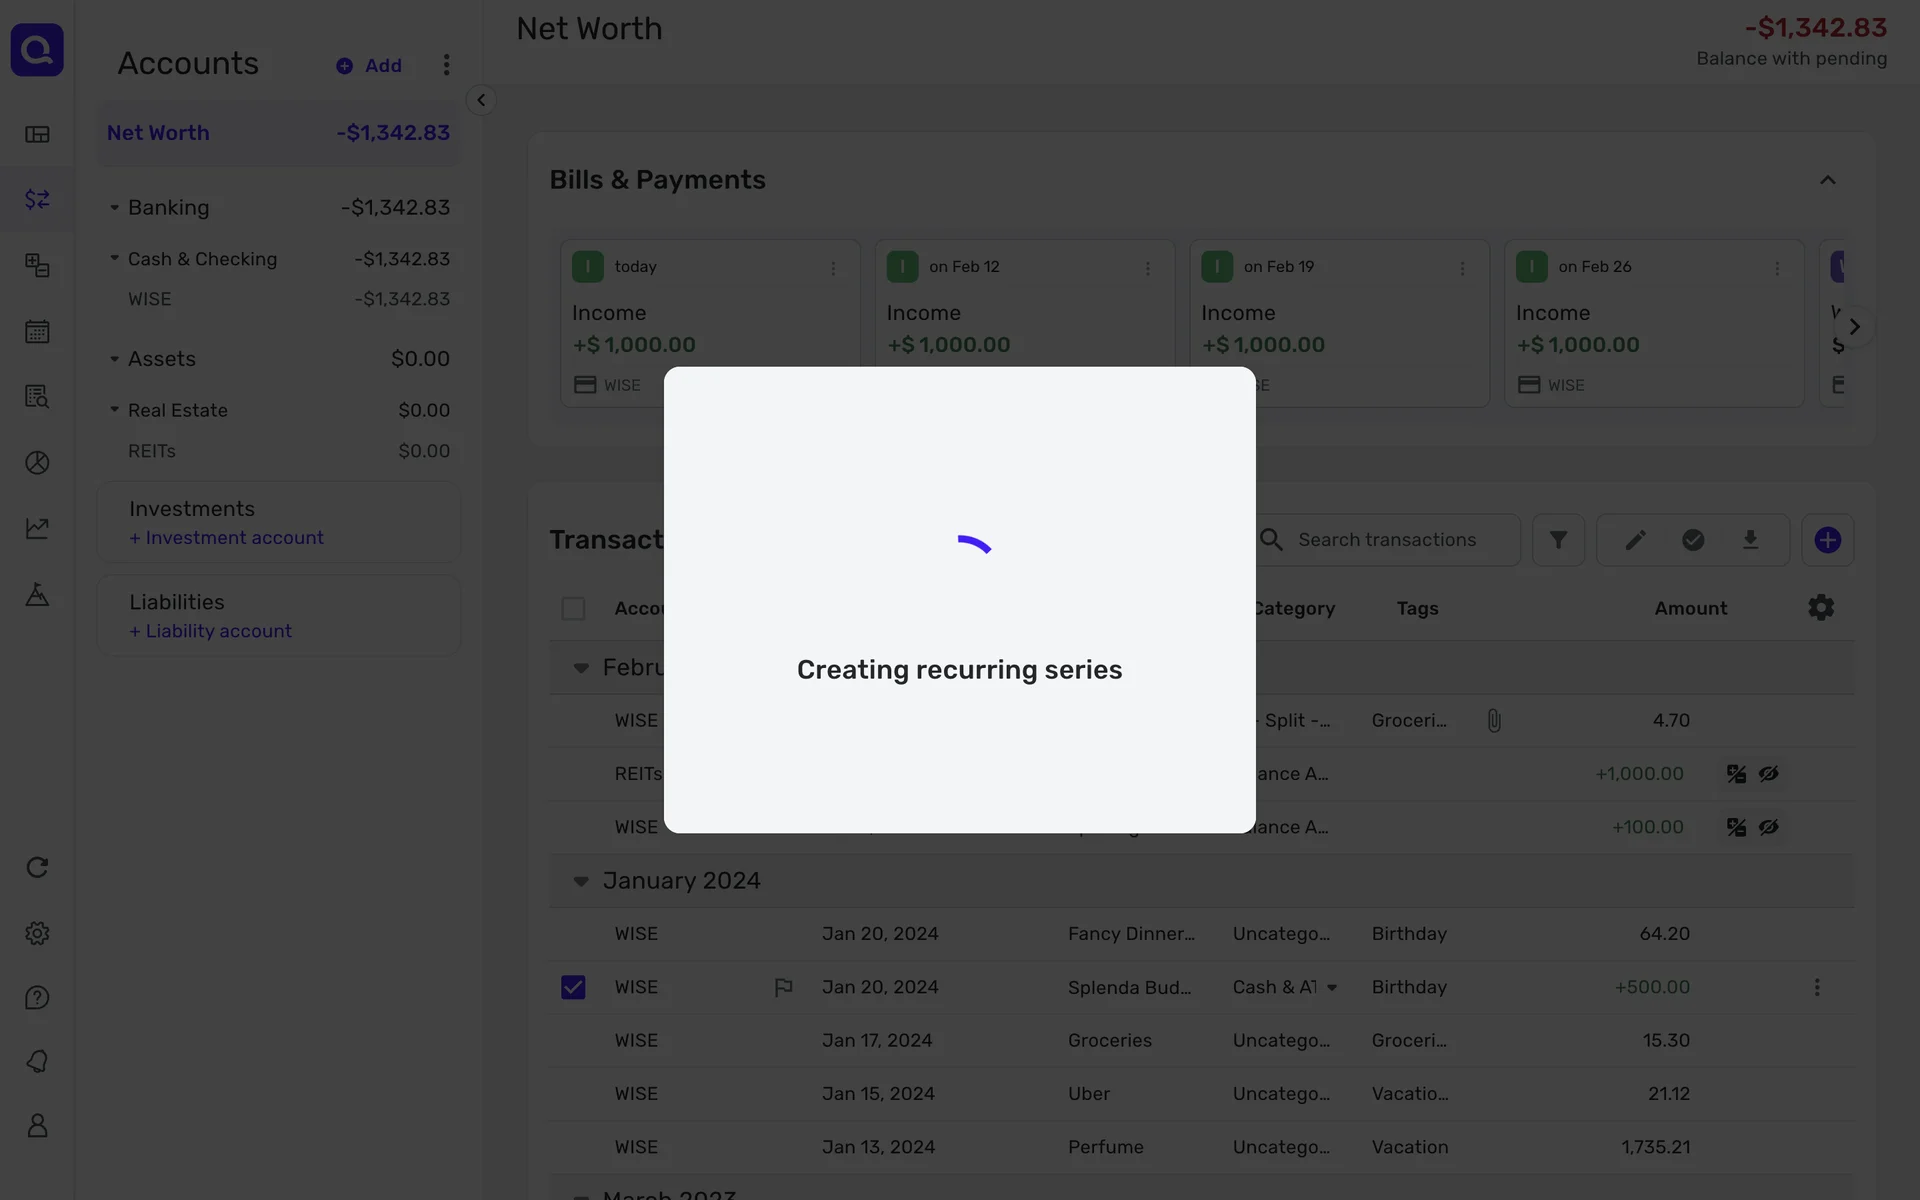Toggle the select-all transactions header checkbox
Viewport: 1920px width, 1200px height.
(573, 609)
